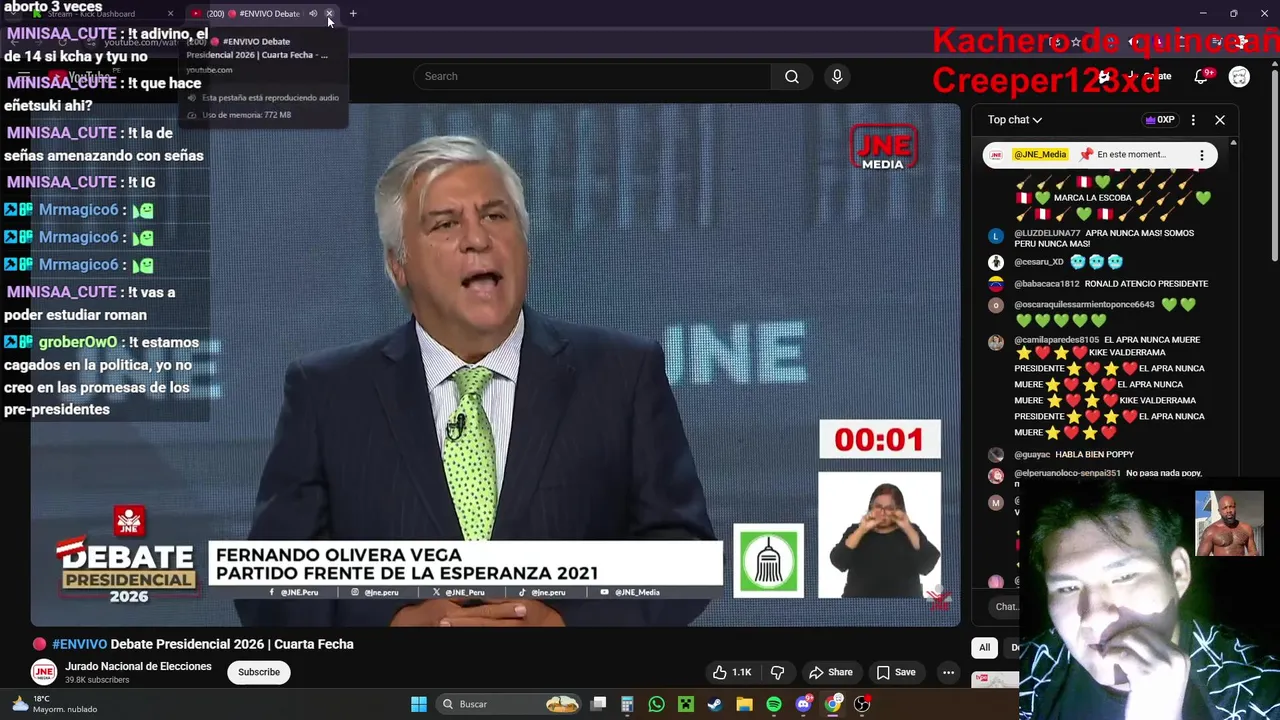Image resolution: width=1280 pixels, height=720 pixels.
Task: Select the All filter chip
Action: [985, 647]
